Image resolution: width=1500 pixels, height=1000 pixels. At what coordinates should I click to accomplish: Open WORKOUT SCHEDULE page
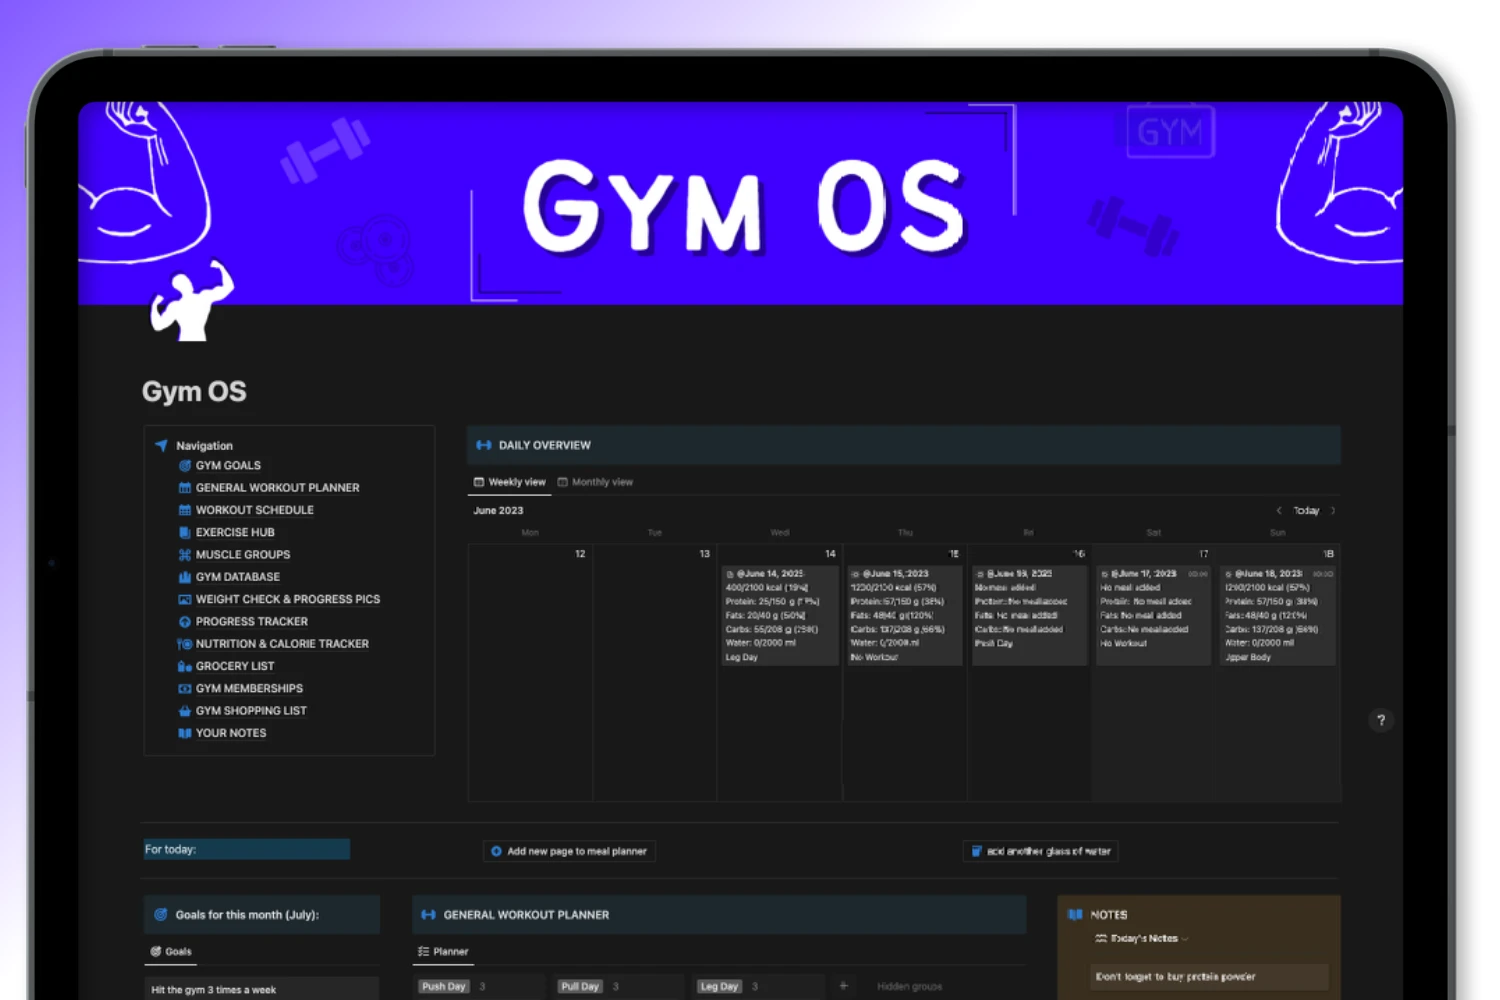(254, 510)
